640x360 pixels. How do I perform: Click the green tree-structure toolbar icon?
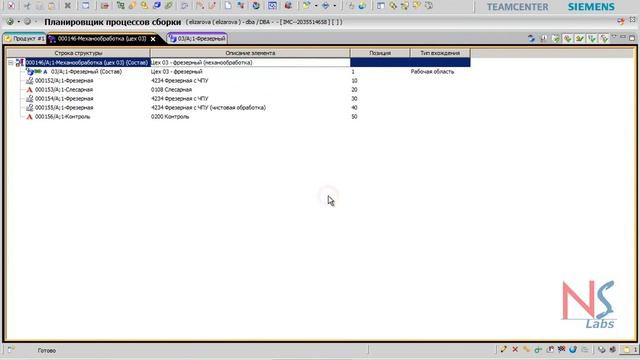[120, 6]
